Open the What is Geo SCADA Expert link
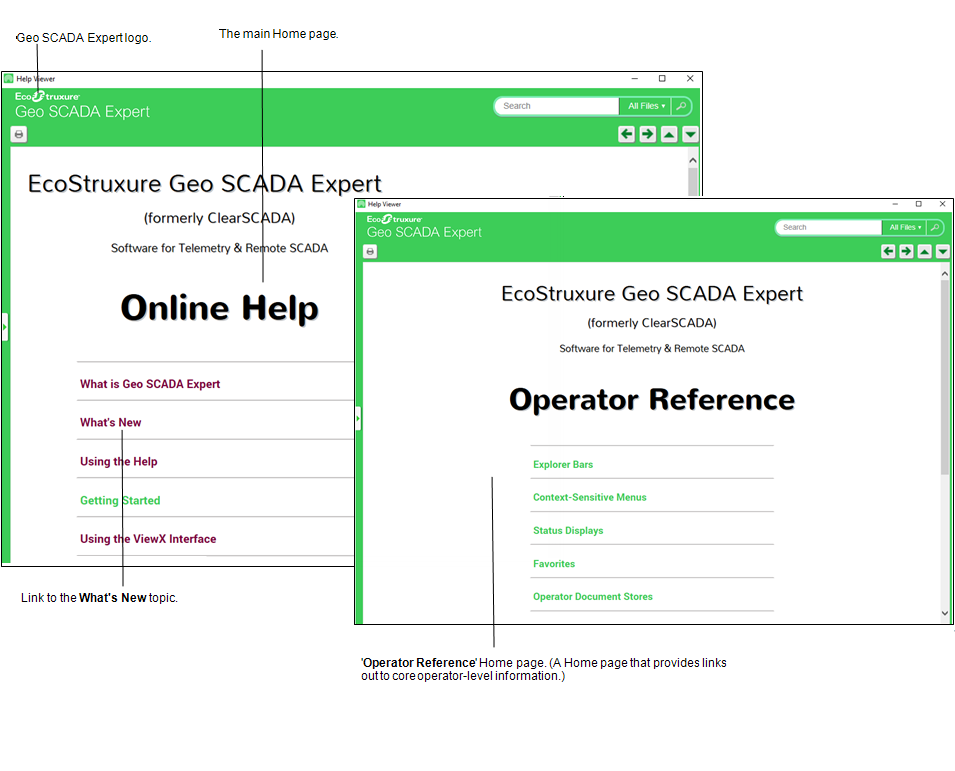Image resolution: width=955 pixels, height=771 pixels. [x=150, y=384]
